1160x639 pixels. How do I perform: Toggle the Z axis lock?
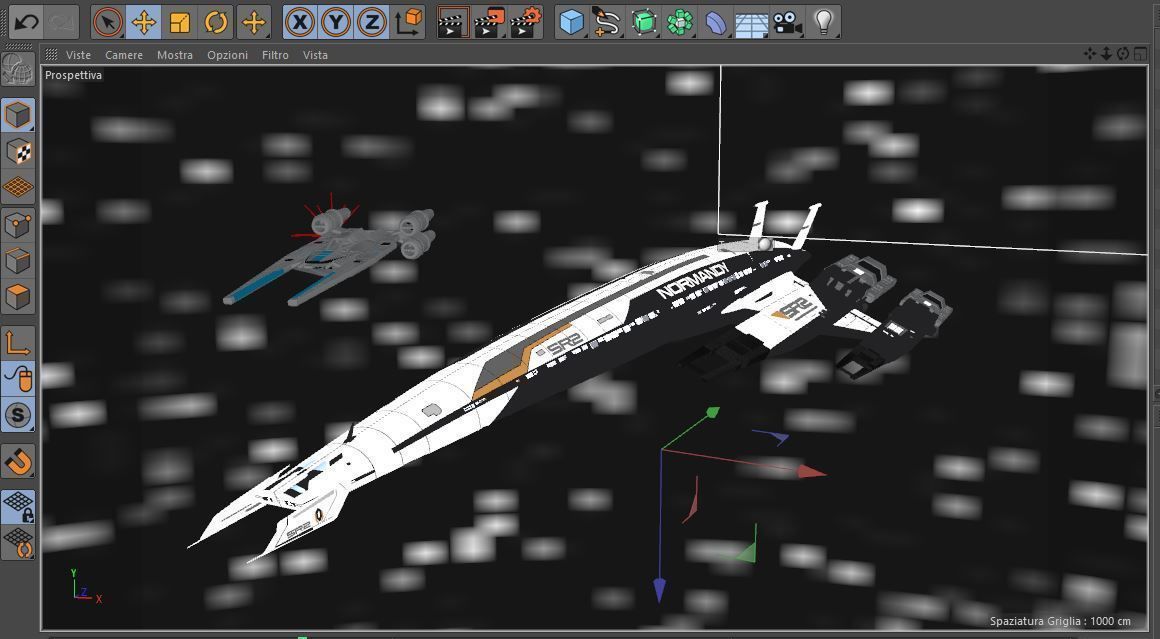(371, 22)
